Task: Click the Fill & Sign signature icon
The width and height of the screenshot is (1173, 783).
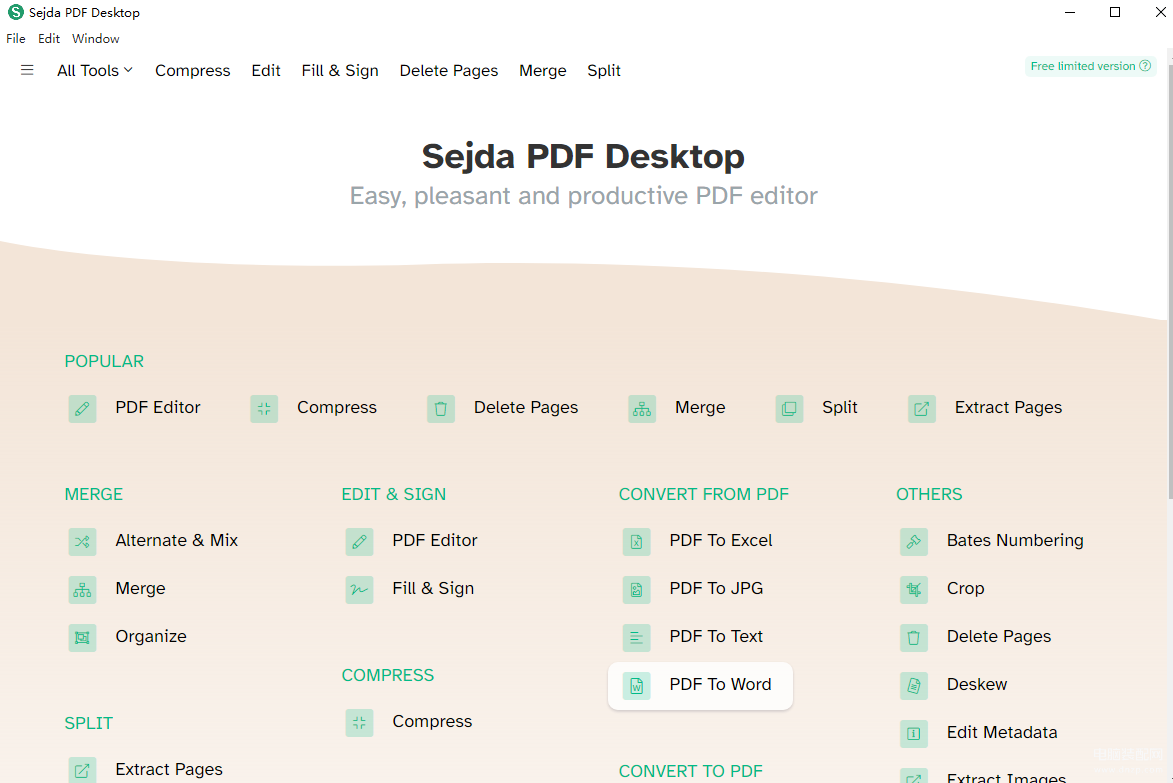Action: coord(359,590)
